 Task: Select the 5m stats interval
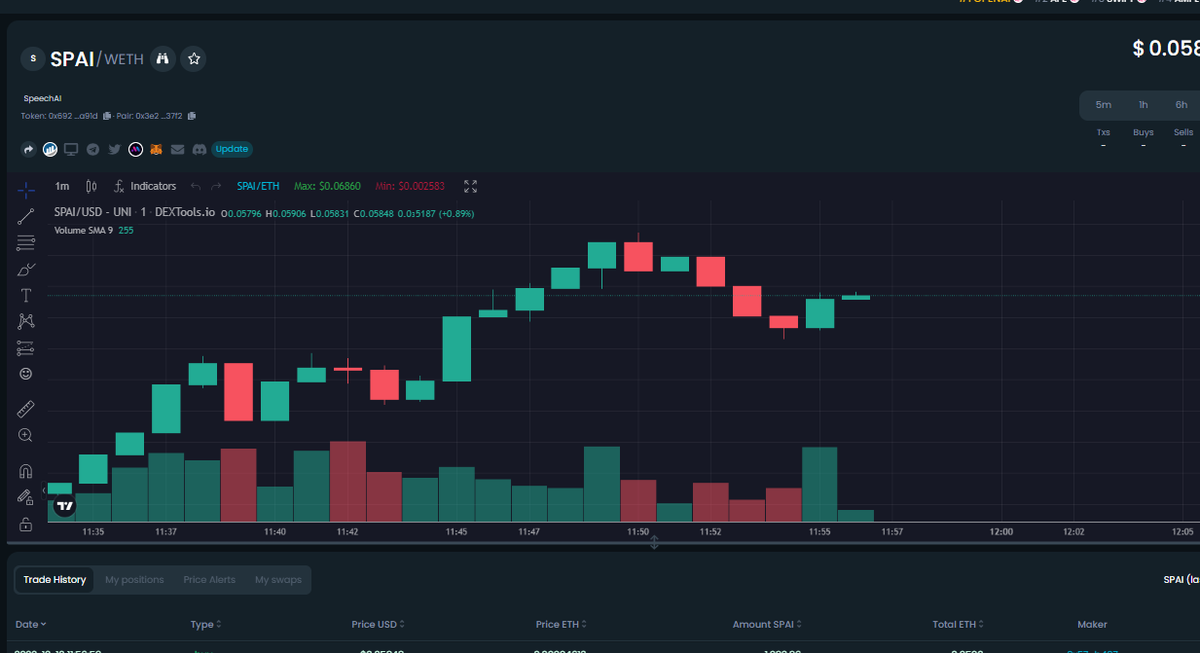click(1103, 105)
